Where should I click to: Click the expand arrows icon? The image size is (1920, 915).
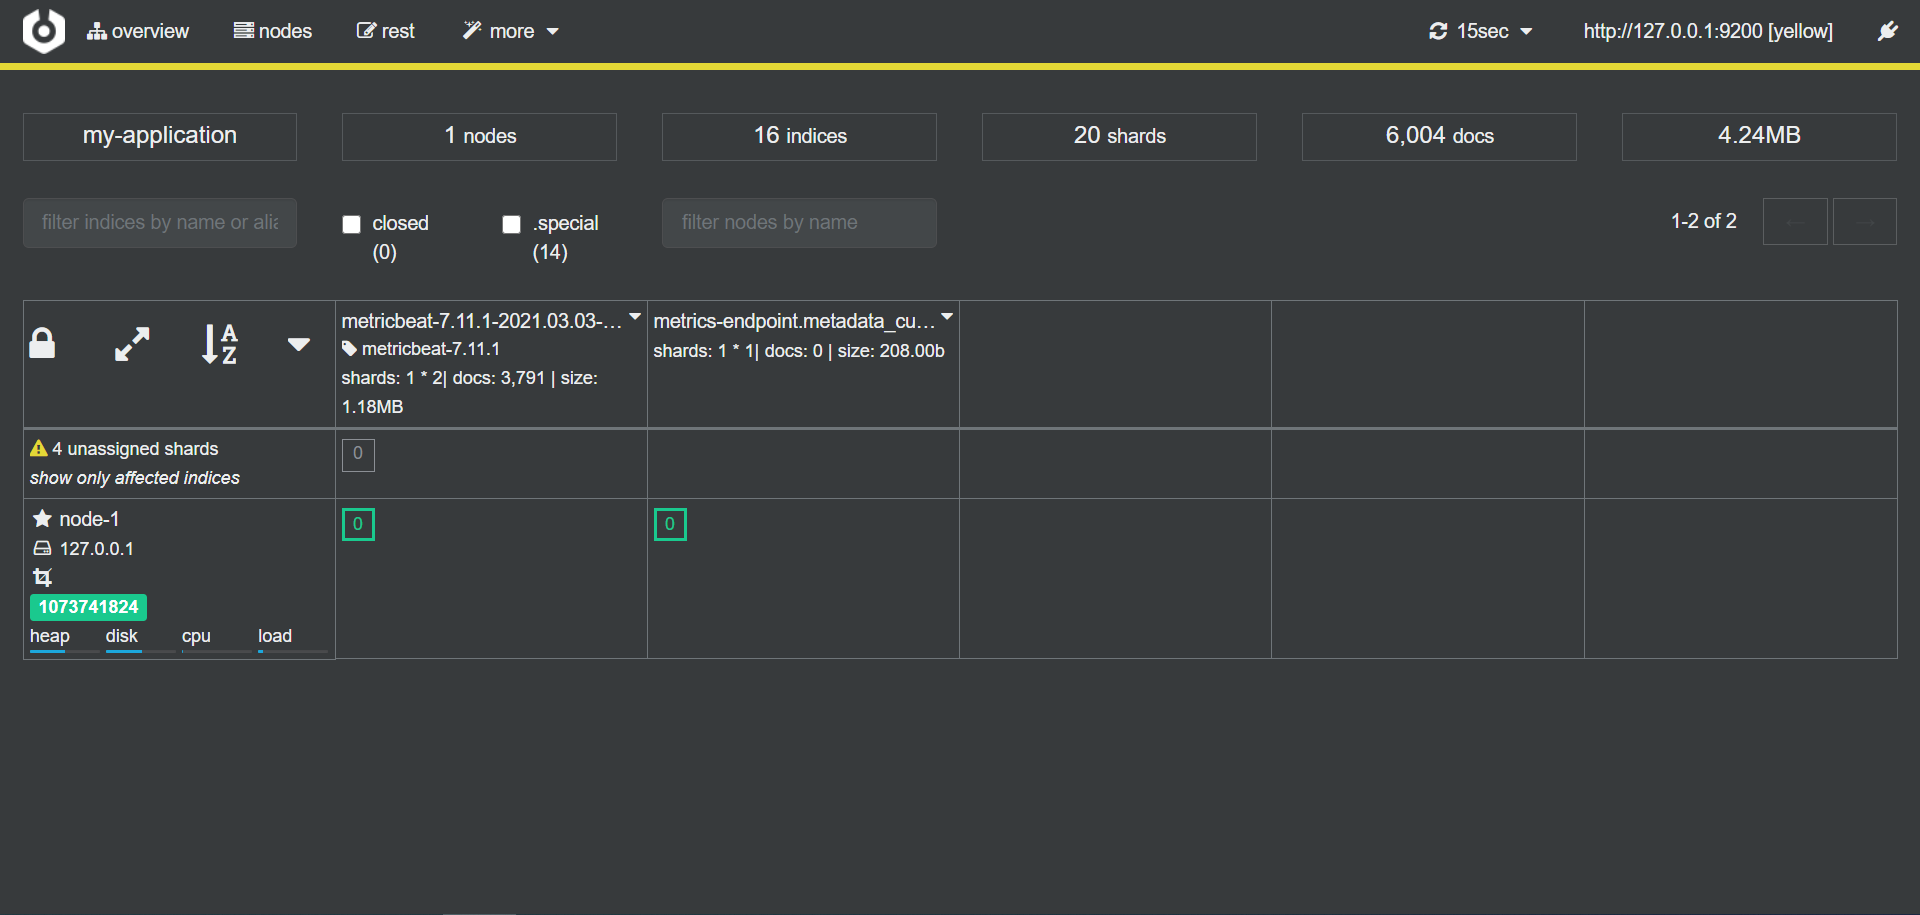pos(132,344)
